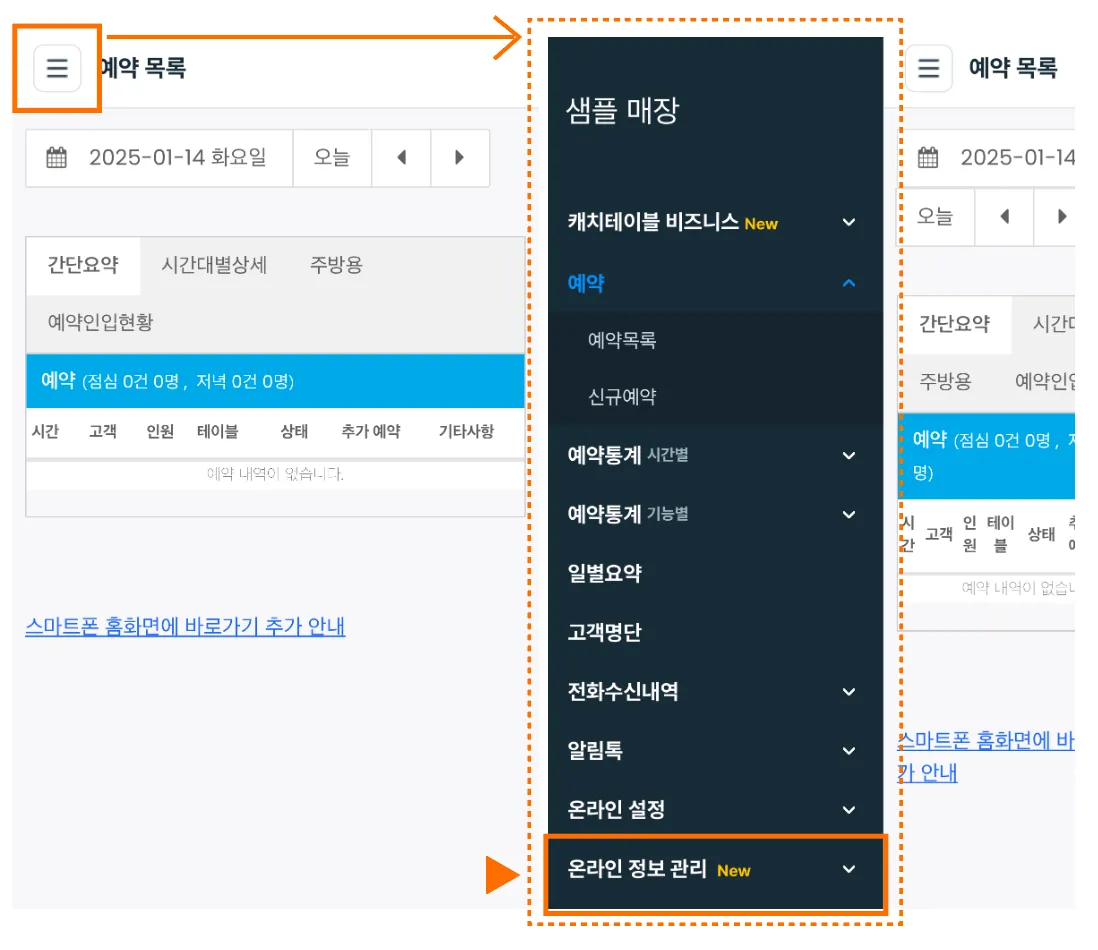This screenshot has height=950, width=1098.
Task: Switch to the 예약인입현황 tab on the left screen
Action: 100,322
